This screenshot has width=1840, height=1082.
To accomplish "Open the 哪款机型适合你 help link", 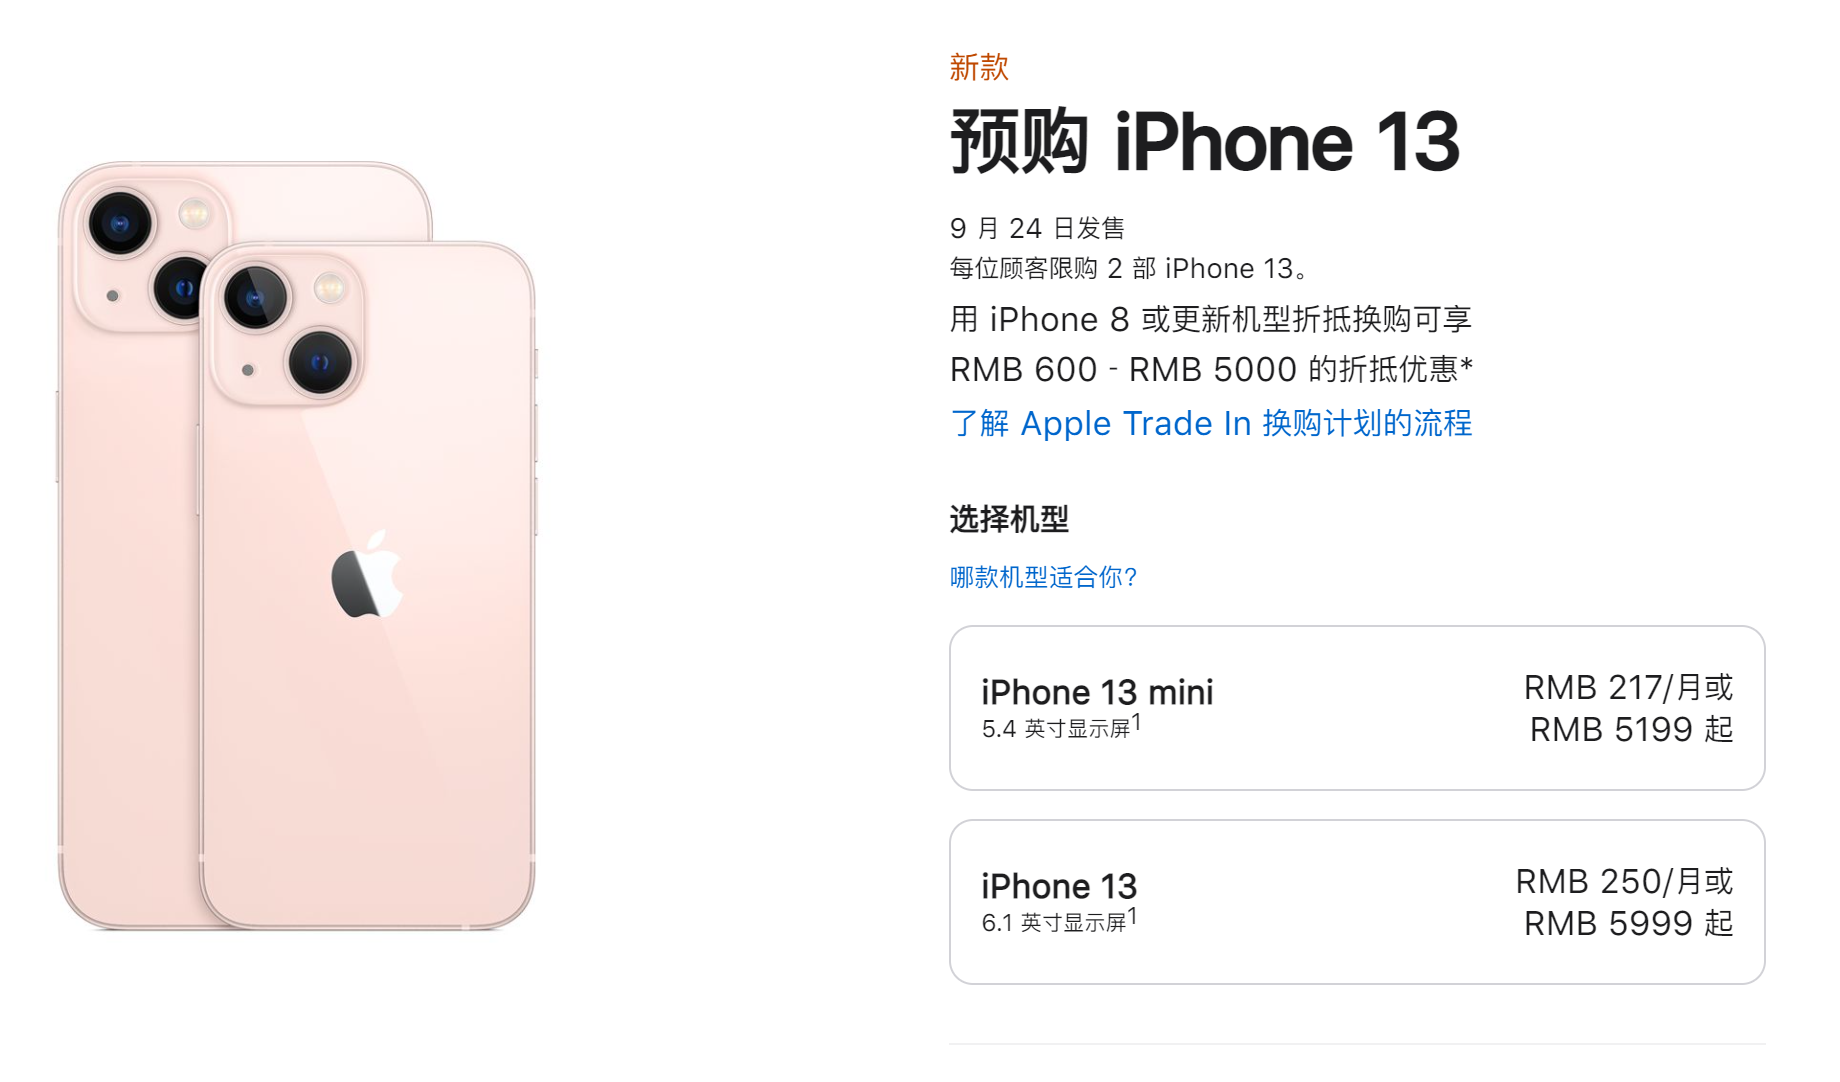I will coord(1043,577).
